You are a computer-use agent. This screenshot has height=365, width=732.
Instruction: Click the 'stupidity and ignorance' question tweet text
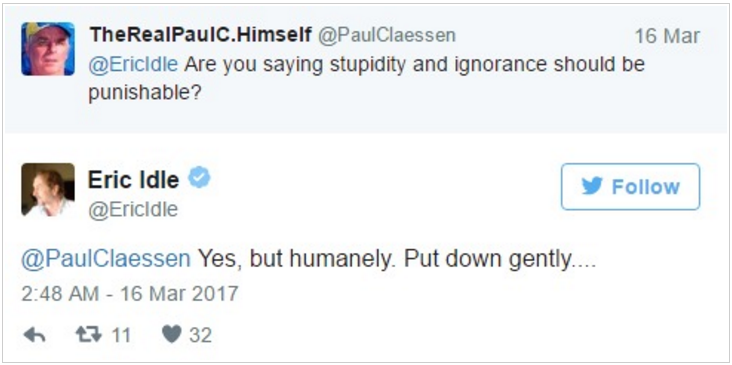[366, 79]
